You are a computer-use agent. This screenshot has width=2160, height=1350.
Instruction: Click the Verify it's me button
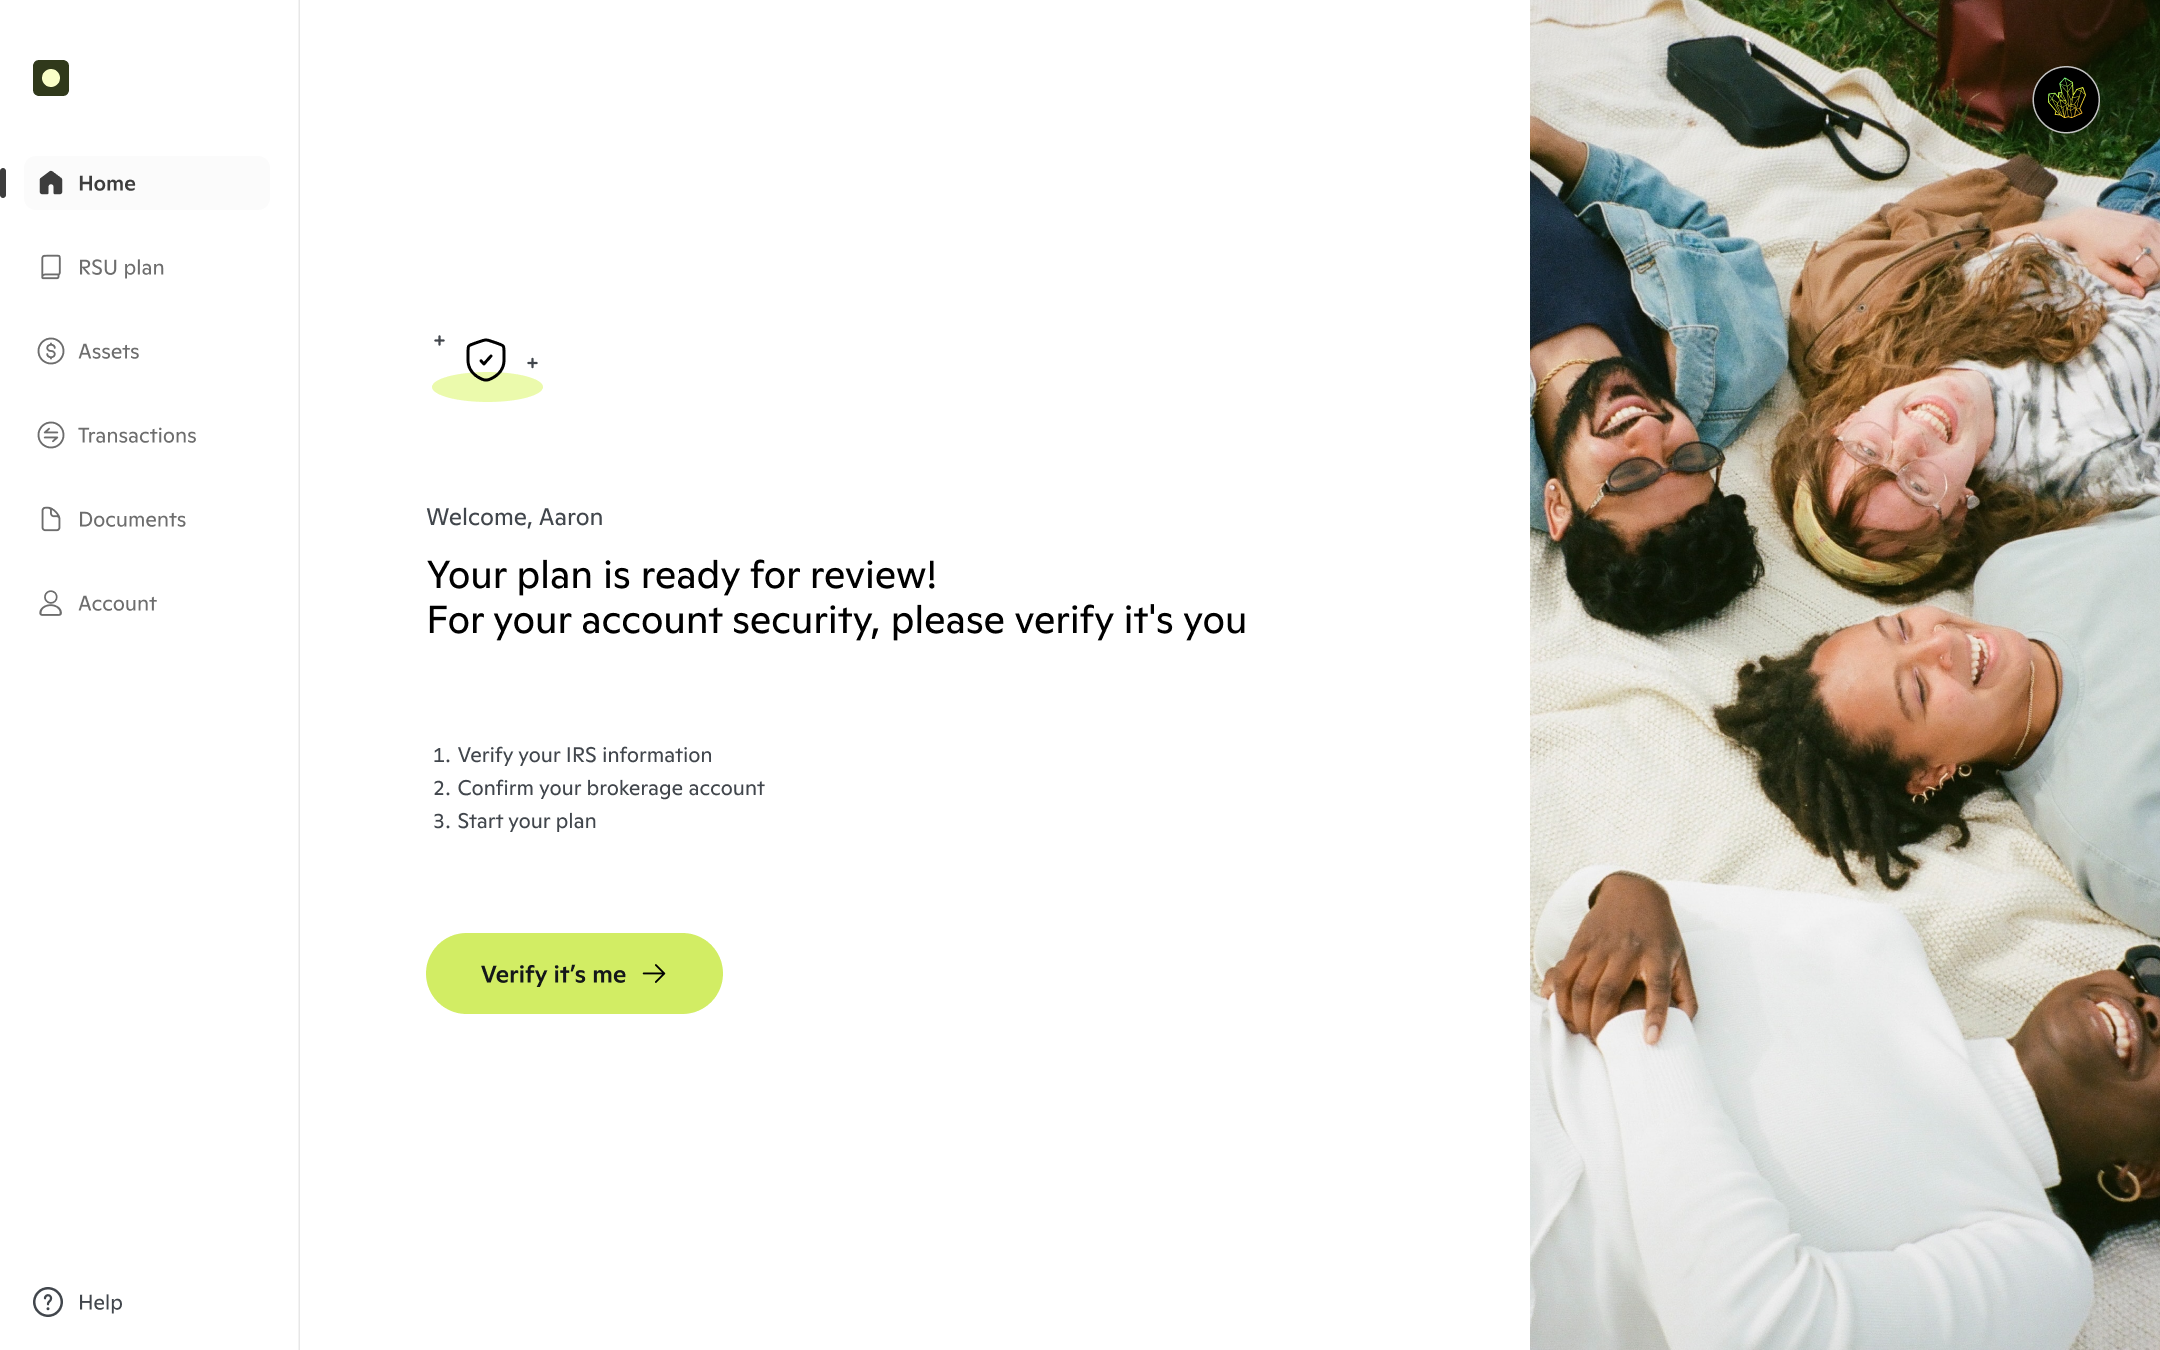[574, 974]
